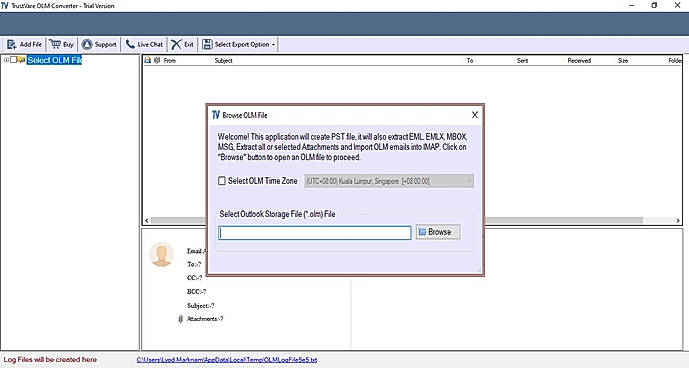Click the folder icon in the tree
Screen dimensions: 689x368
21,60
